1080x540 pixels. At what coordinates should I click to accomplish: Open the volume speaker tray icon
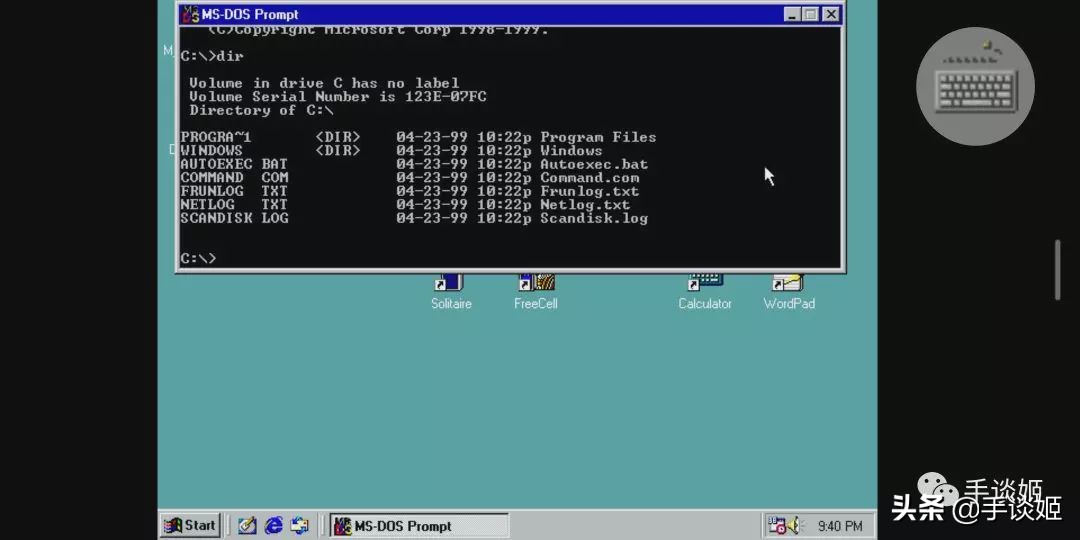(x=793, y=526)
